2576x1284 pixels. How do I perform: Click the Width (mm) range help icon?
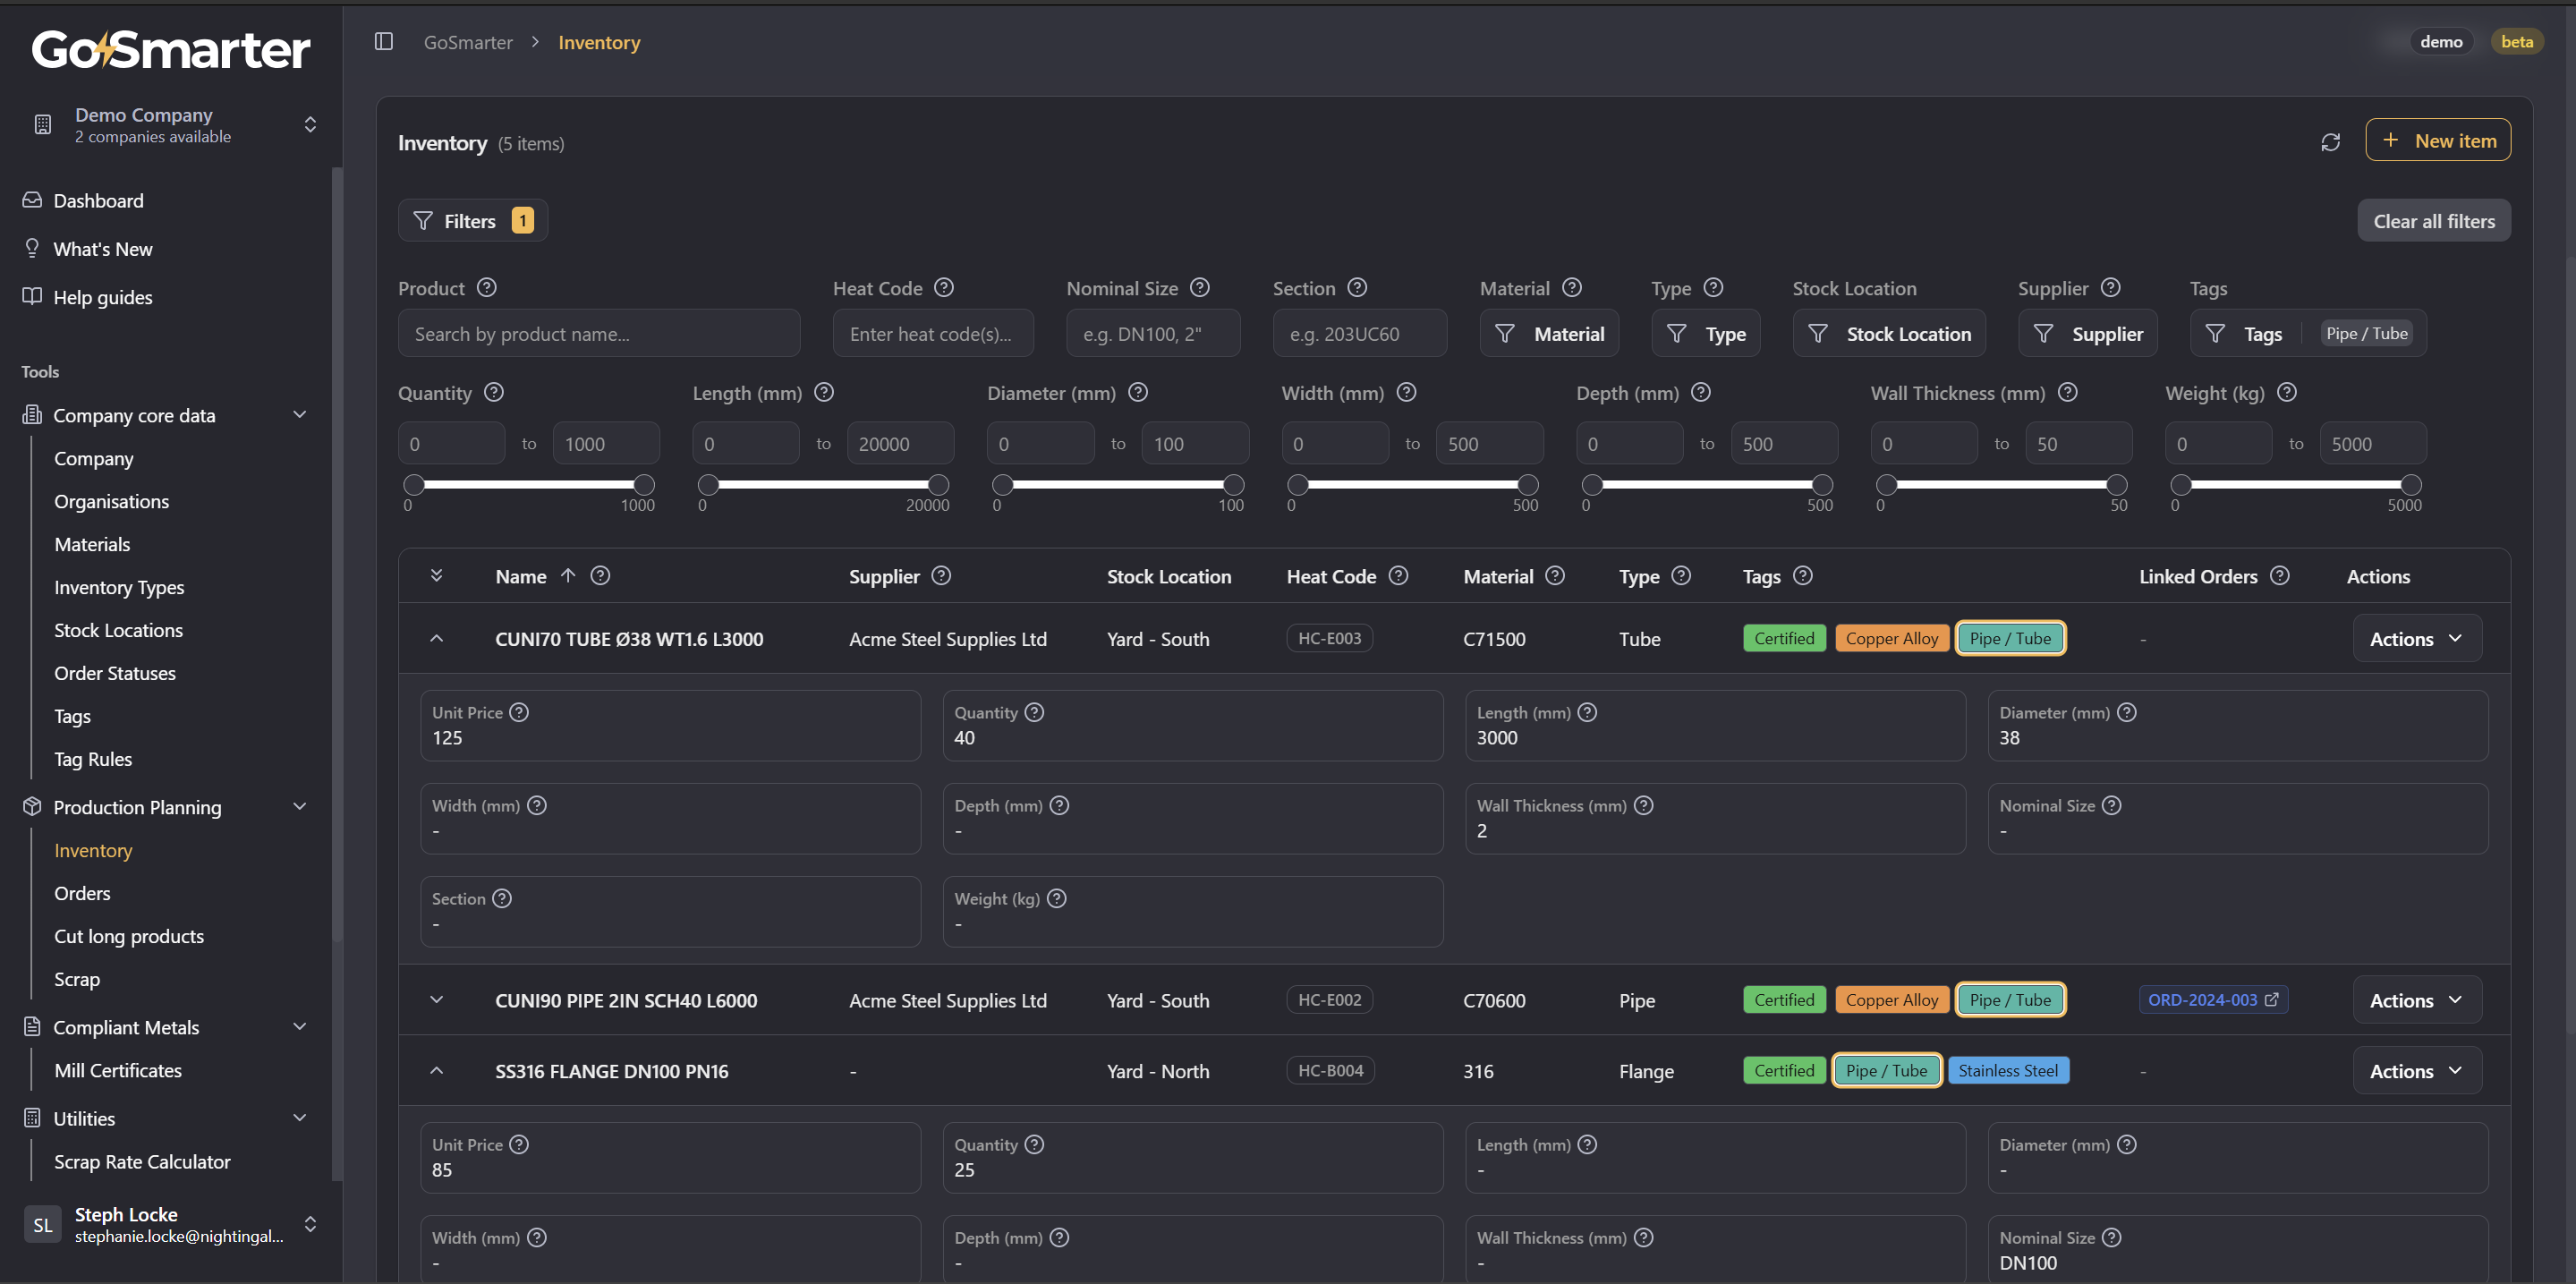point(1406,393)
